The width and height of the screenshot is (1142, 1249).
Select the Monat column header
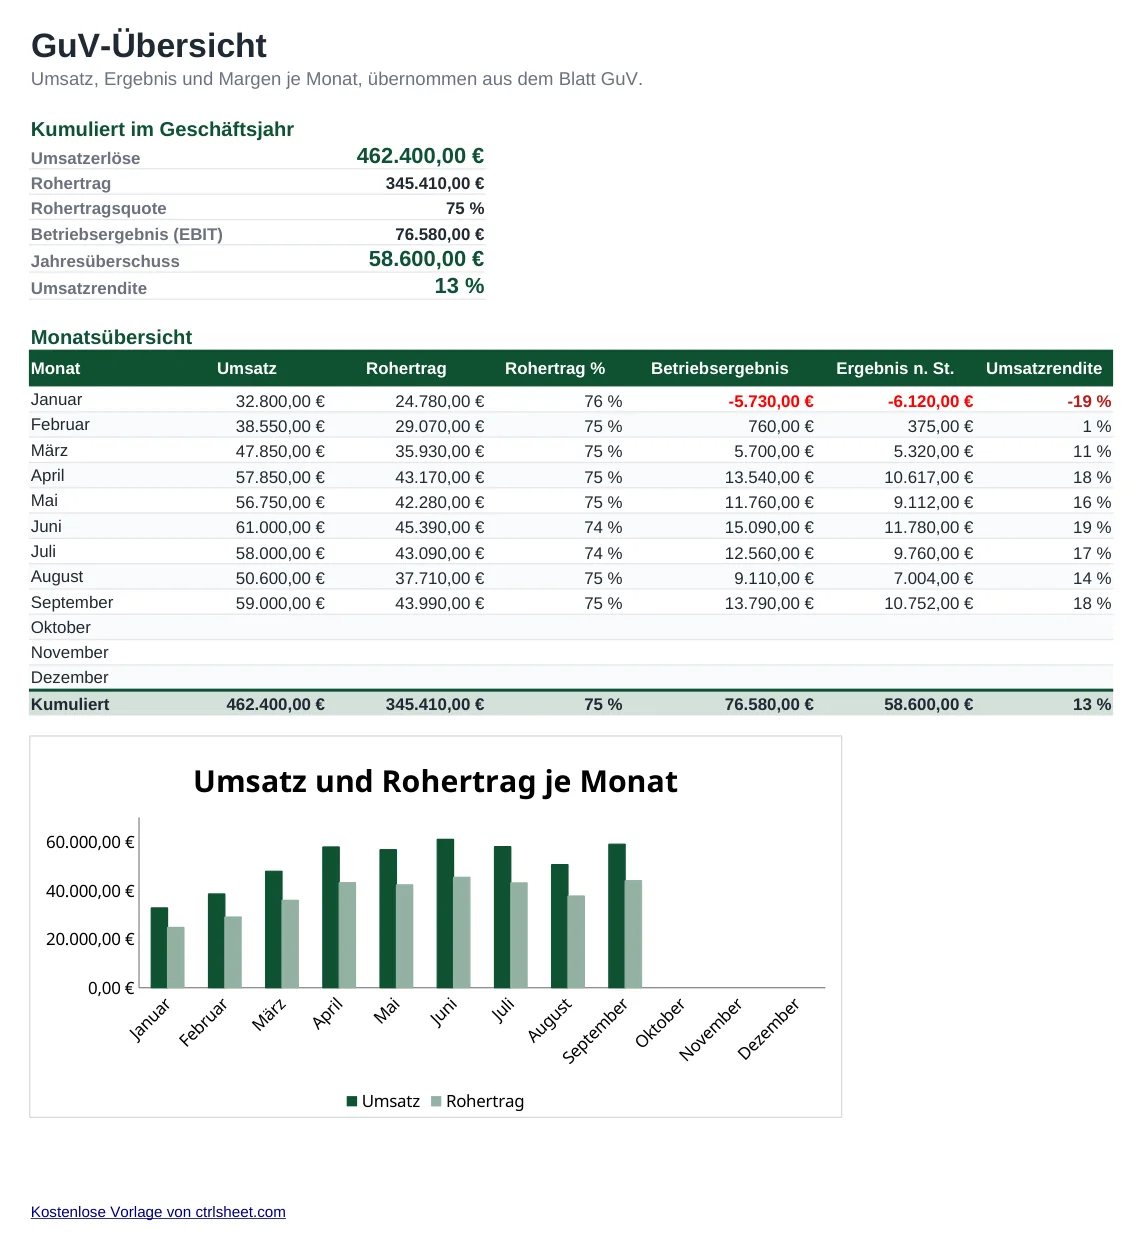(x=56, y=368)
